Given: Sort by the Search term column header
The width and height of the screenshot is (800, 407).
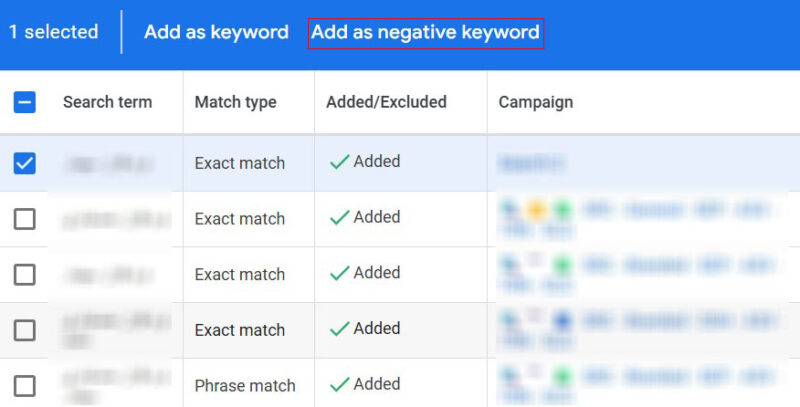Looking at the screenshot, I should pyautogui.click(x=107, y=102).
